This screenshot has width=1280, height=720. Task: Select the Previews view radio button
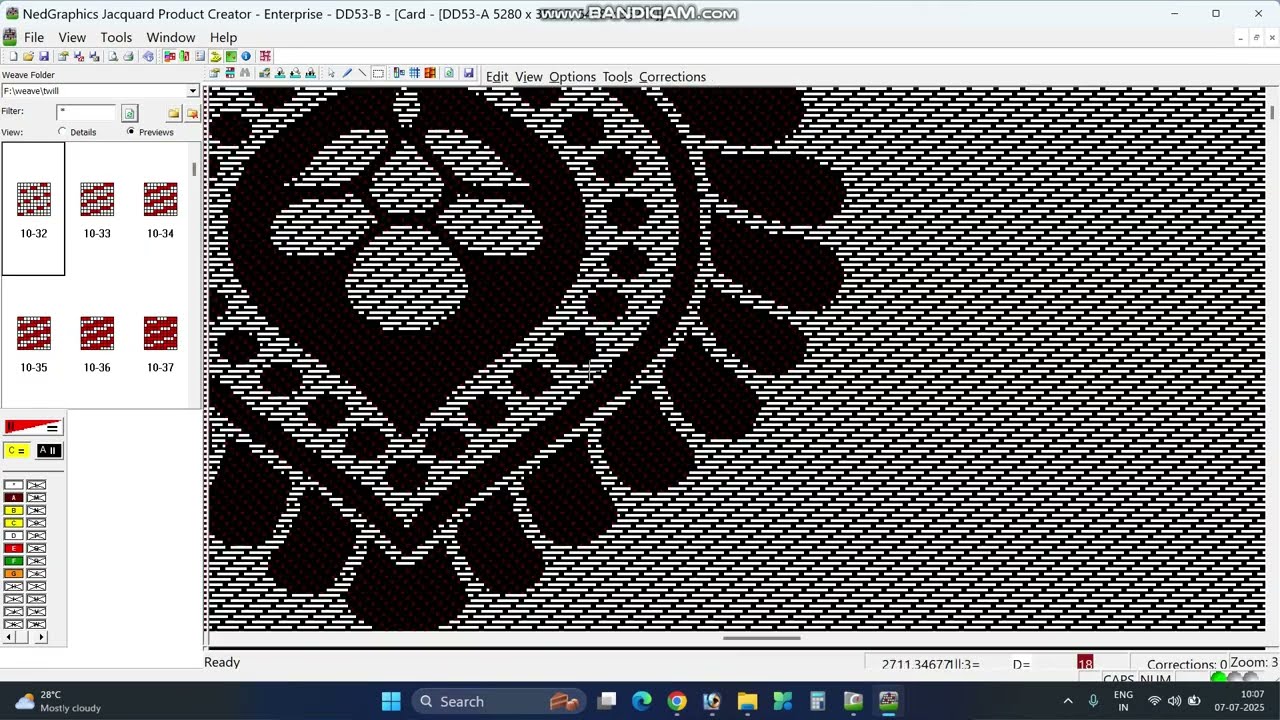point(131,132)
